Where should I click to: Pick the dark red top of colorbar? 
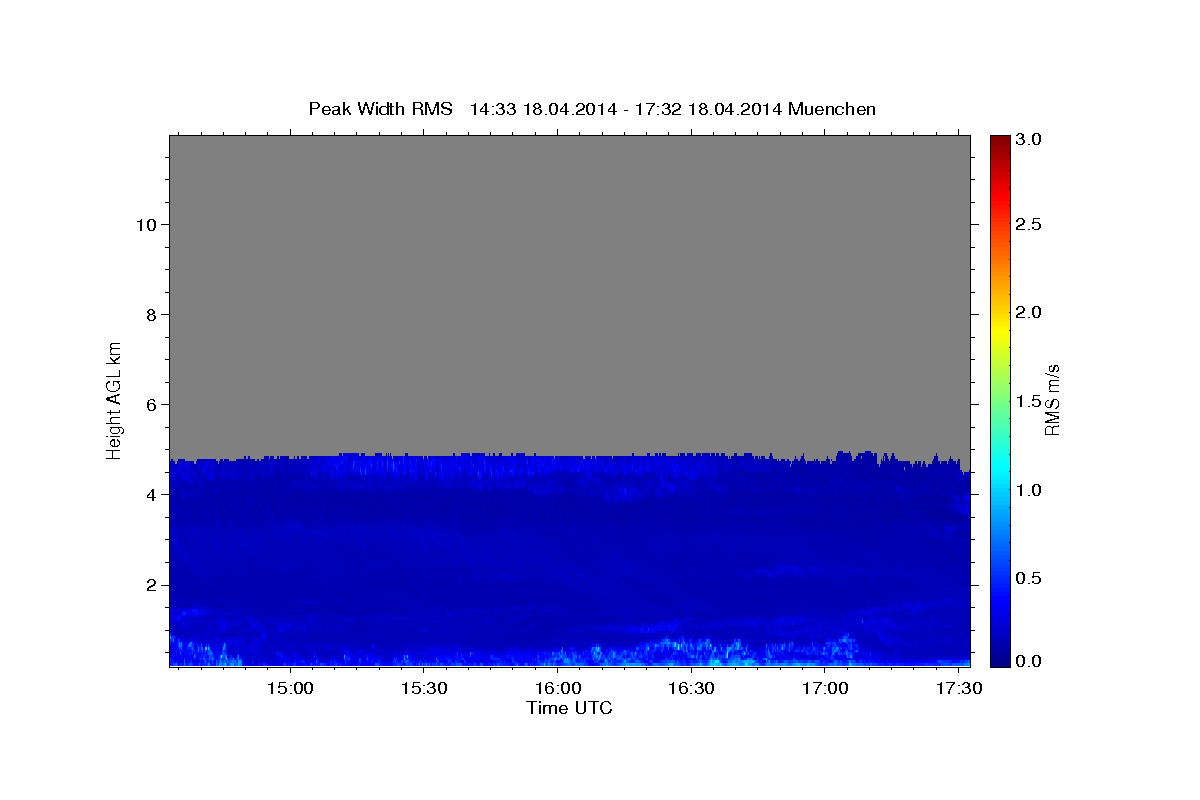(1000, 142)
